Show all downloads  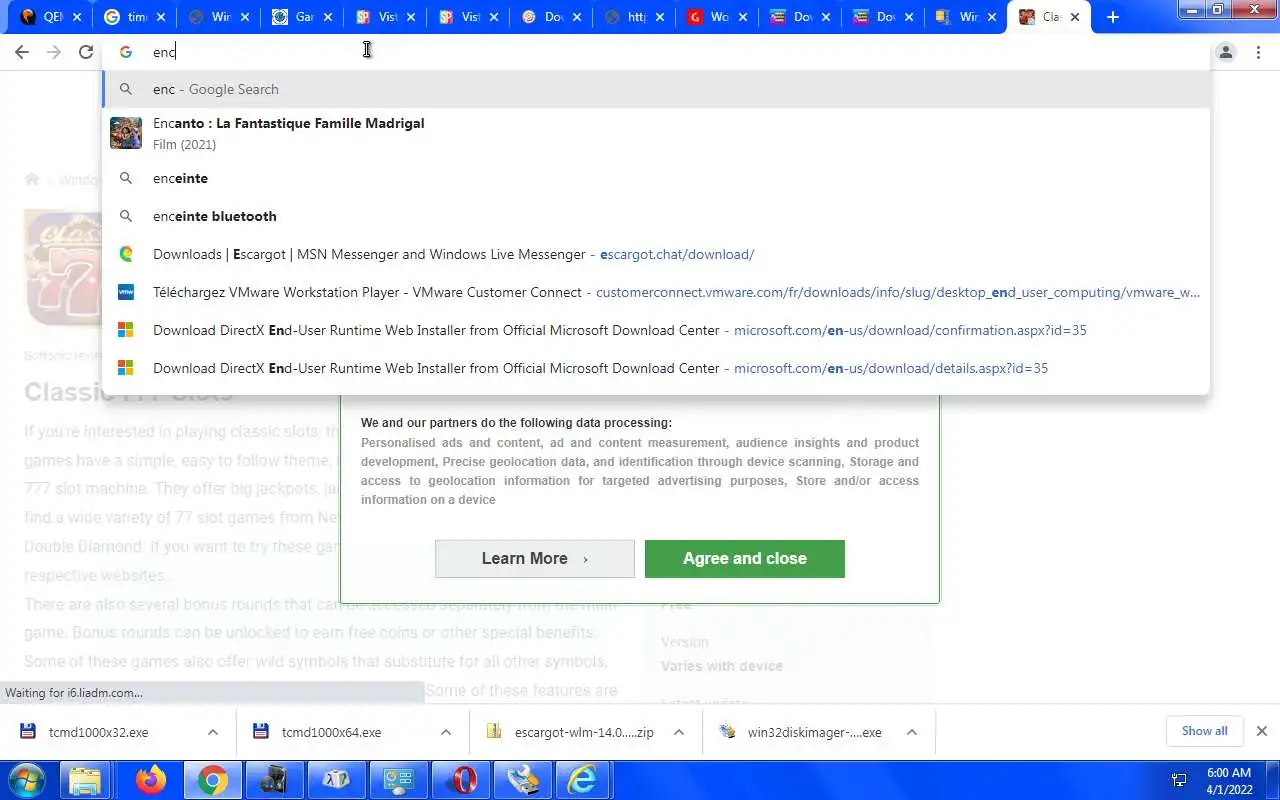click(x=1204, y=731)
